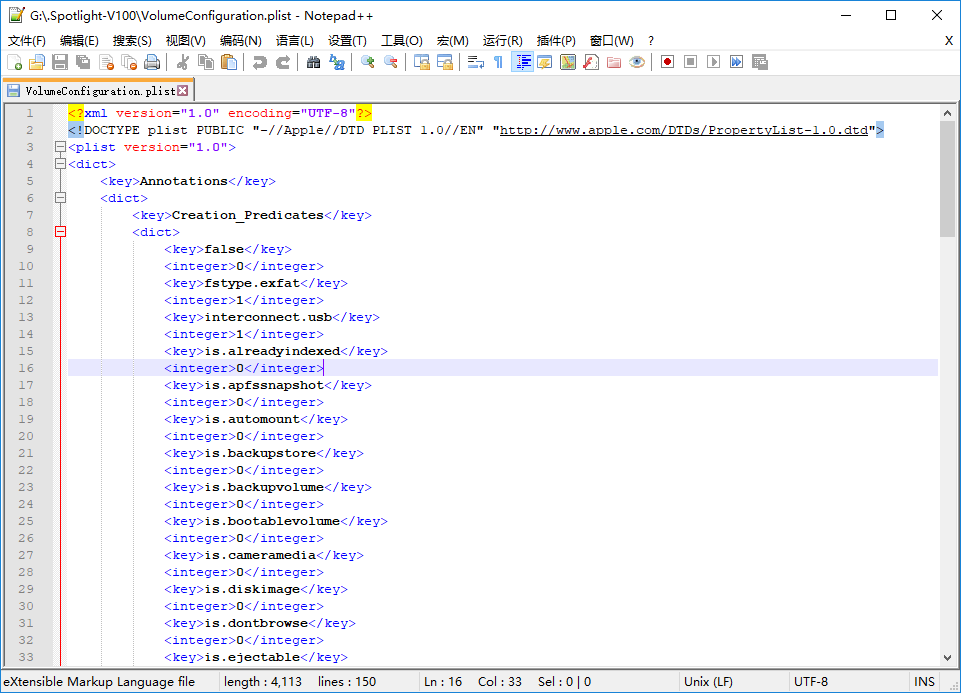Toggle show all characters pilcrow
Screen dimensions: 961x693
[x=499, y=62]
